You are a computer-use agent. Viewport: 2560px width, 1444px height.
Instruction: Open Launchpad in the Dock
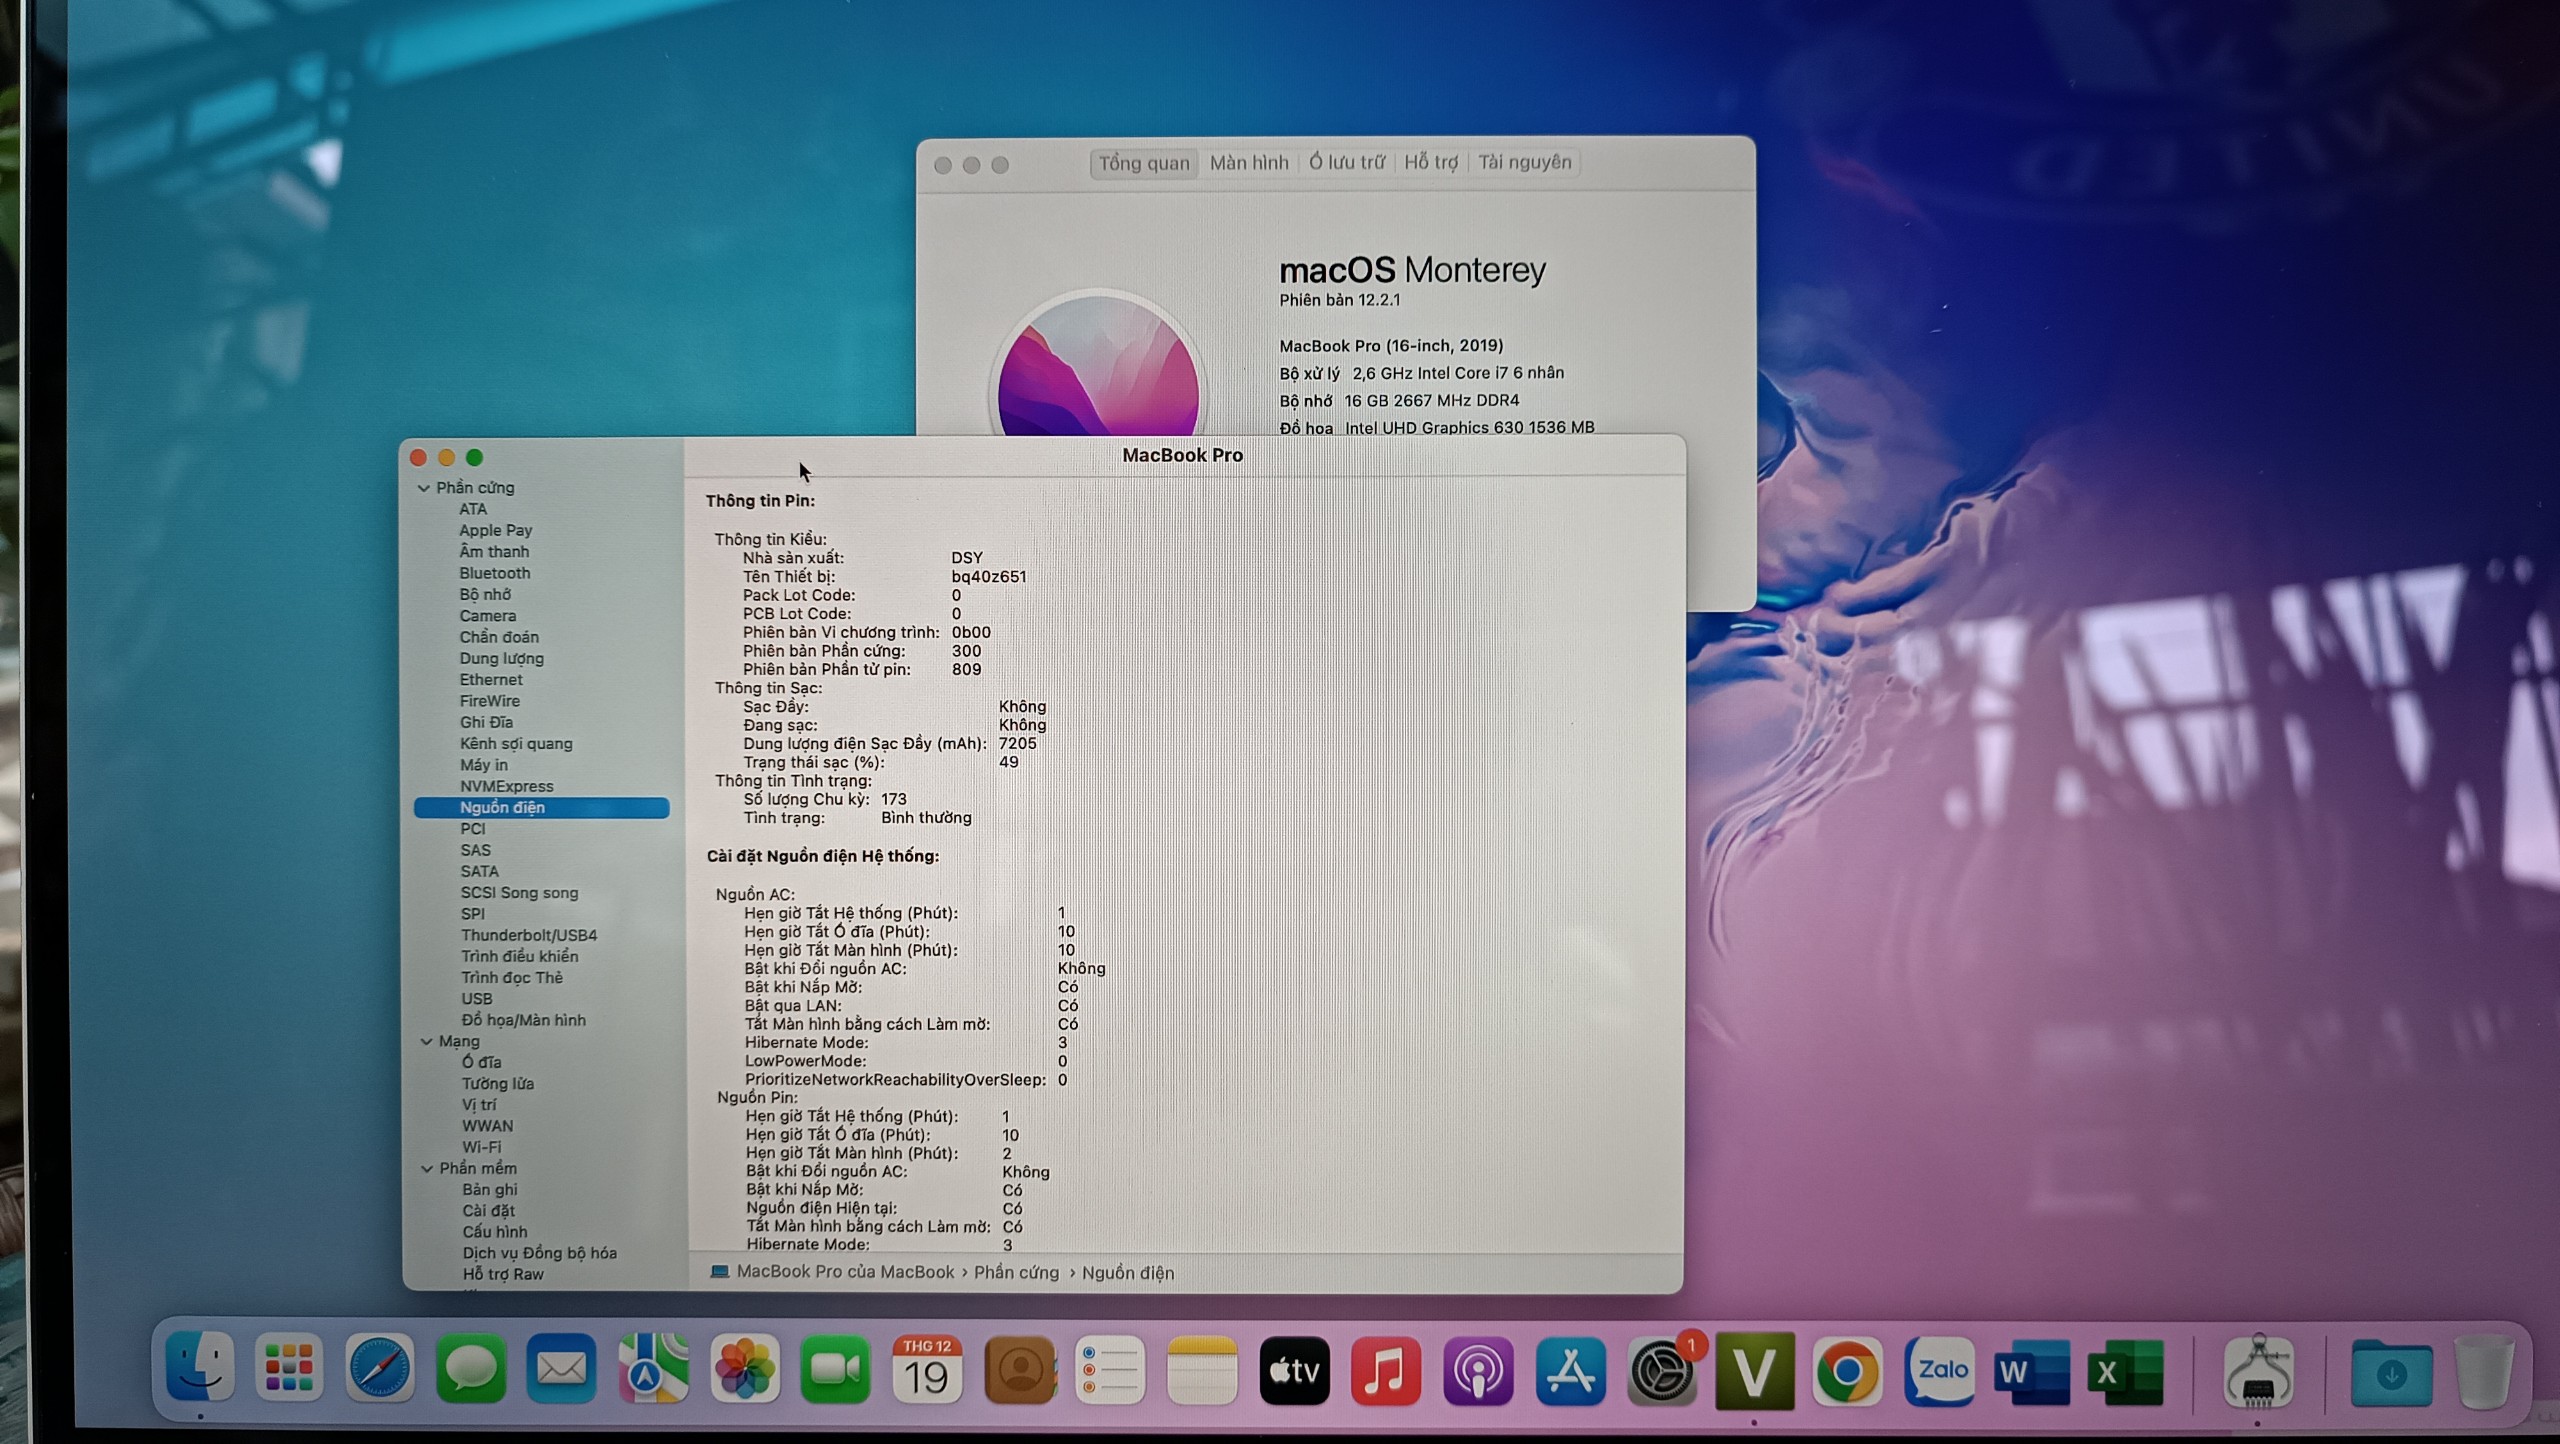point(290,1368)
